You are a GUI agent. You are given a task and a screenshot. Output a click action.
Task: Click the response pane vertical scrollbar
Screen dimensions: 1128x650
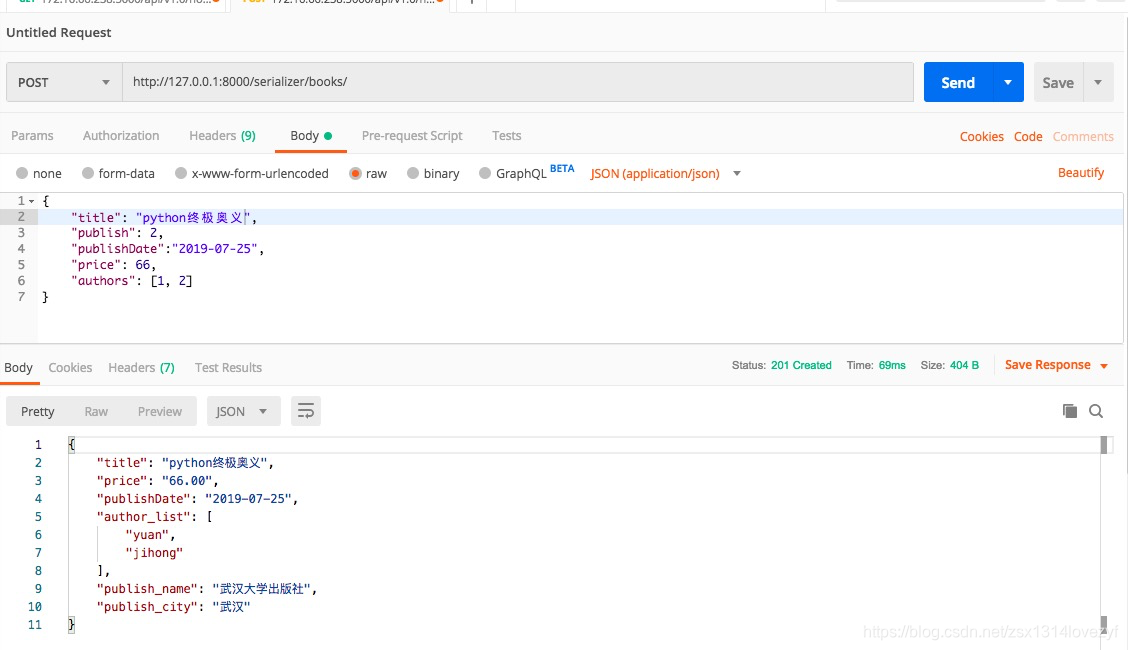[x=1104, y=534]
